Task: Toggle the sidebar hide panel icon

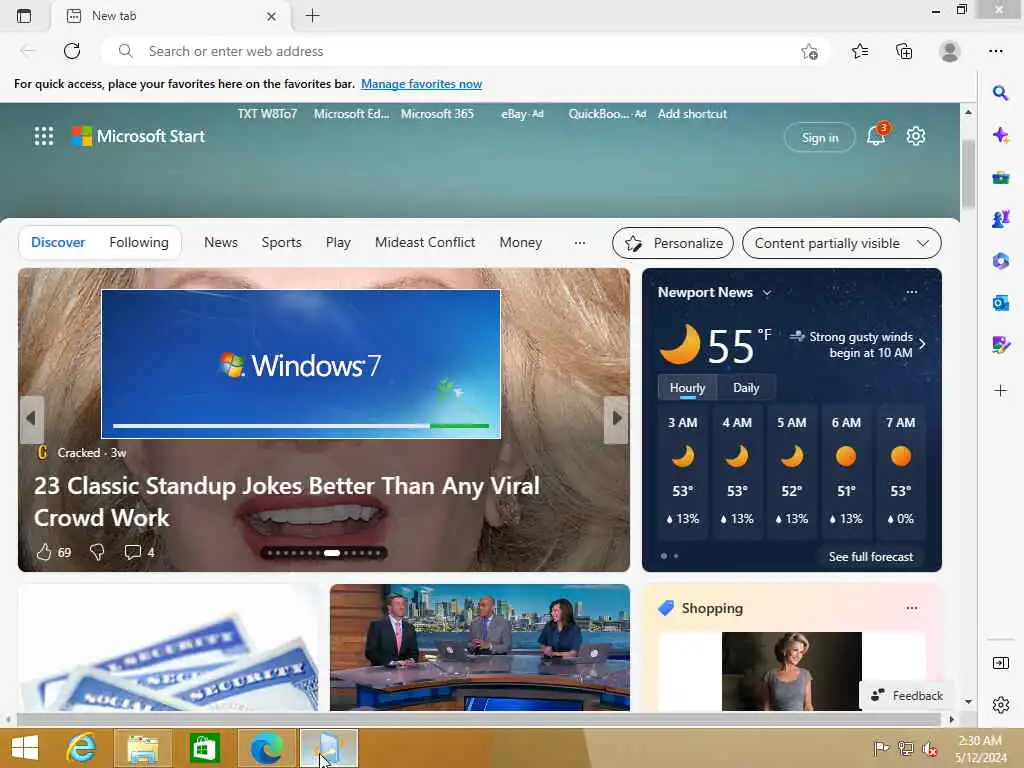Action: (1000, 663)
